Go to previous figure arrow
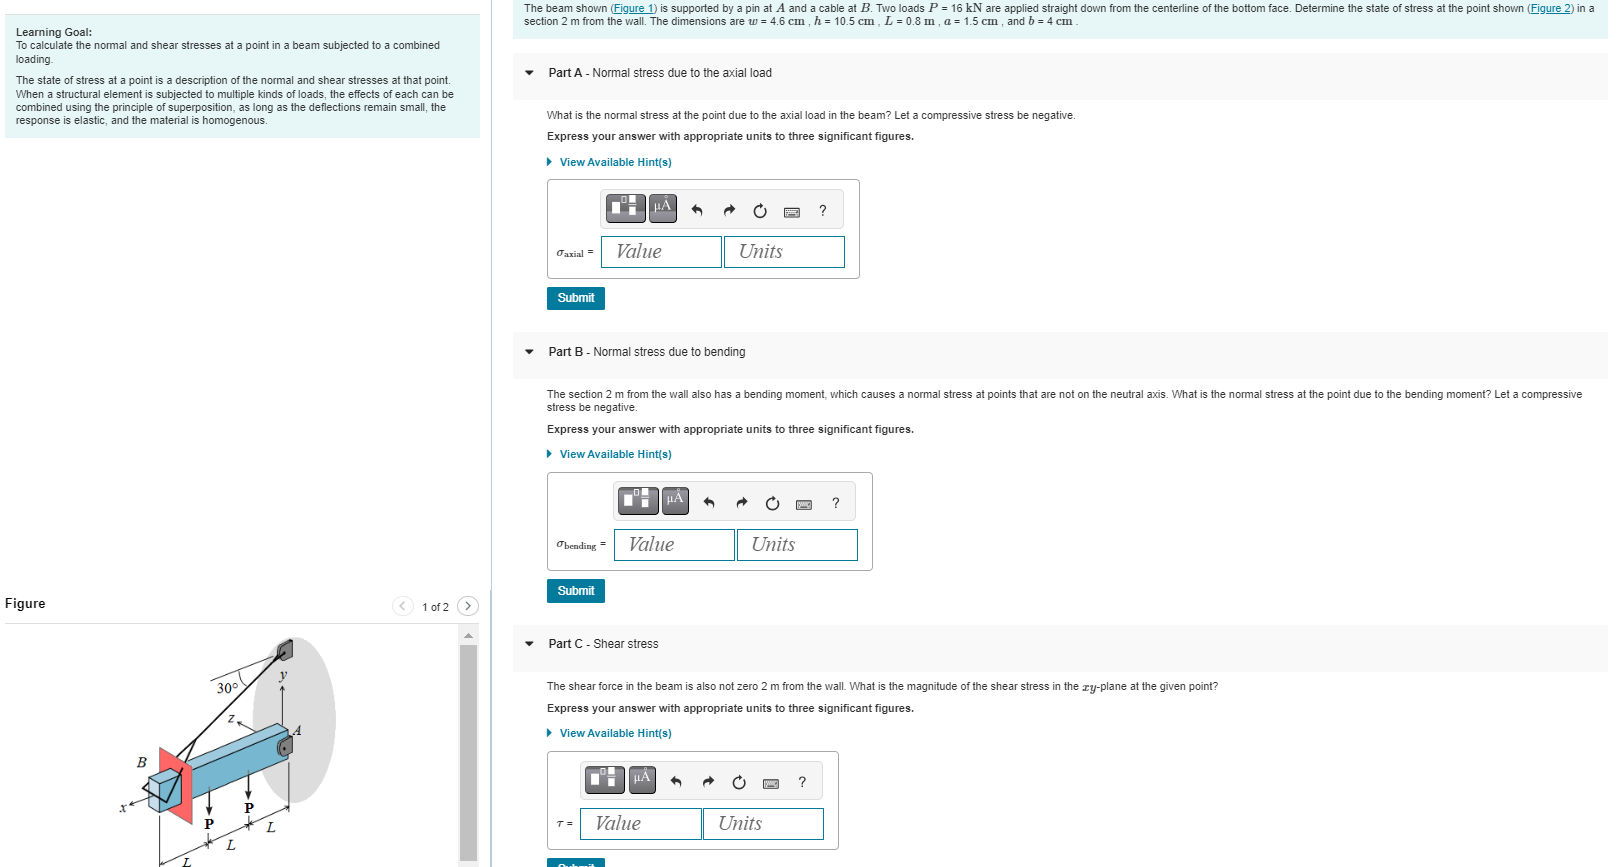 [403, 606]
